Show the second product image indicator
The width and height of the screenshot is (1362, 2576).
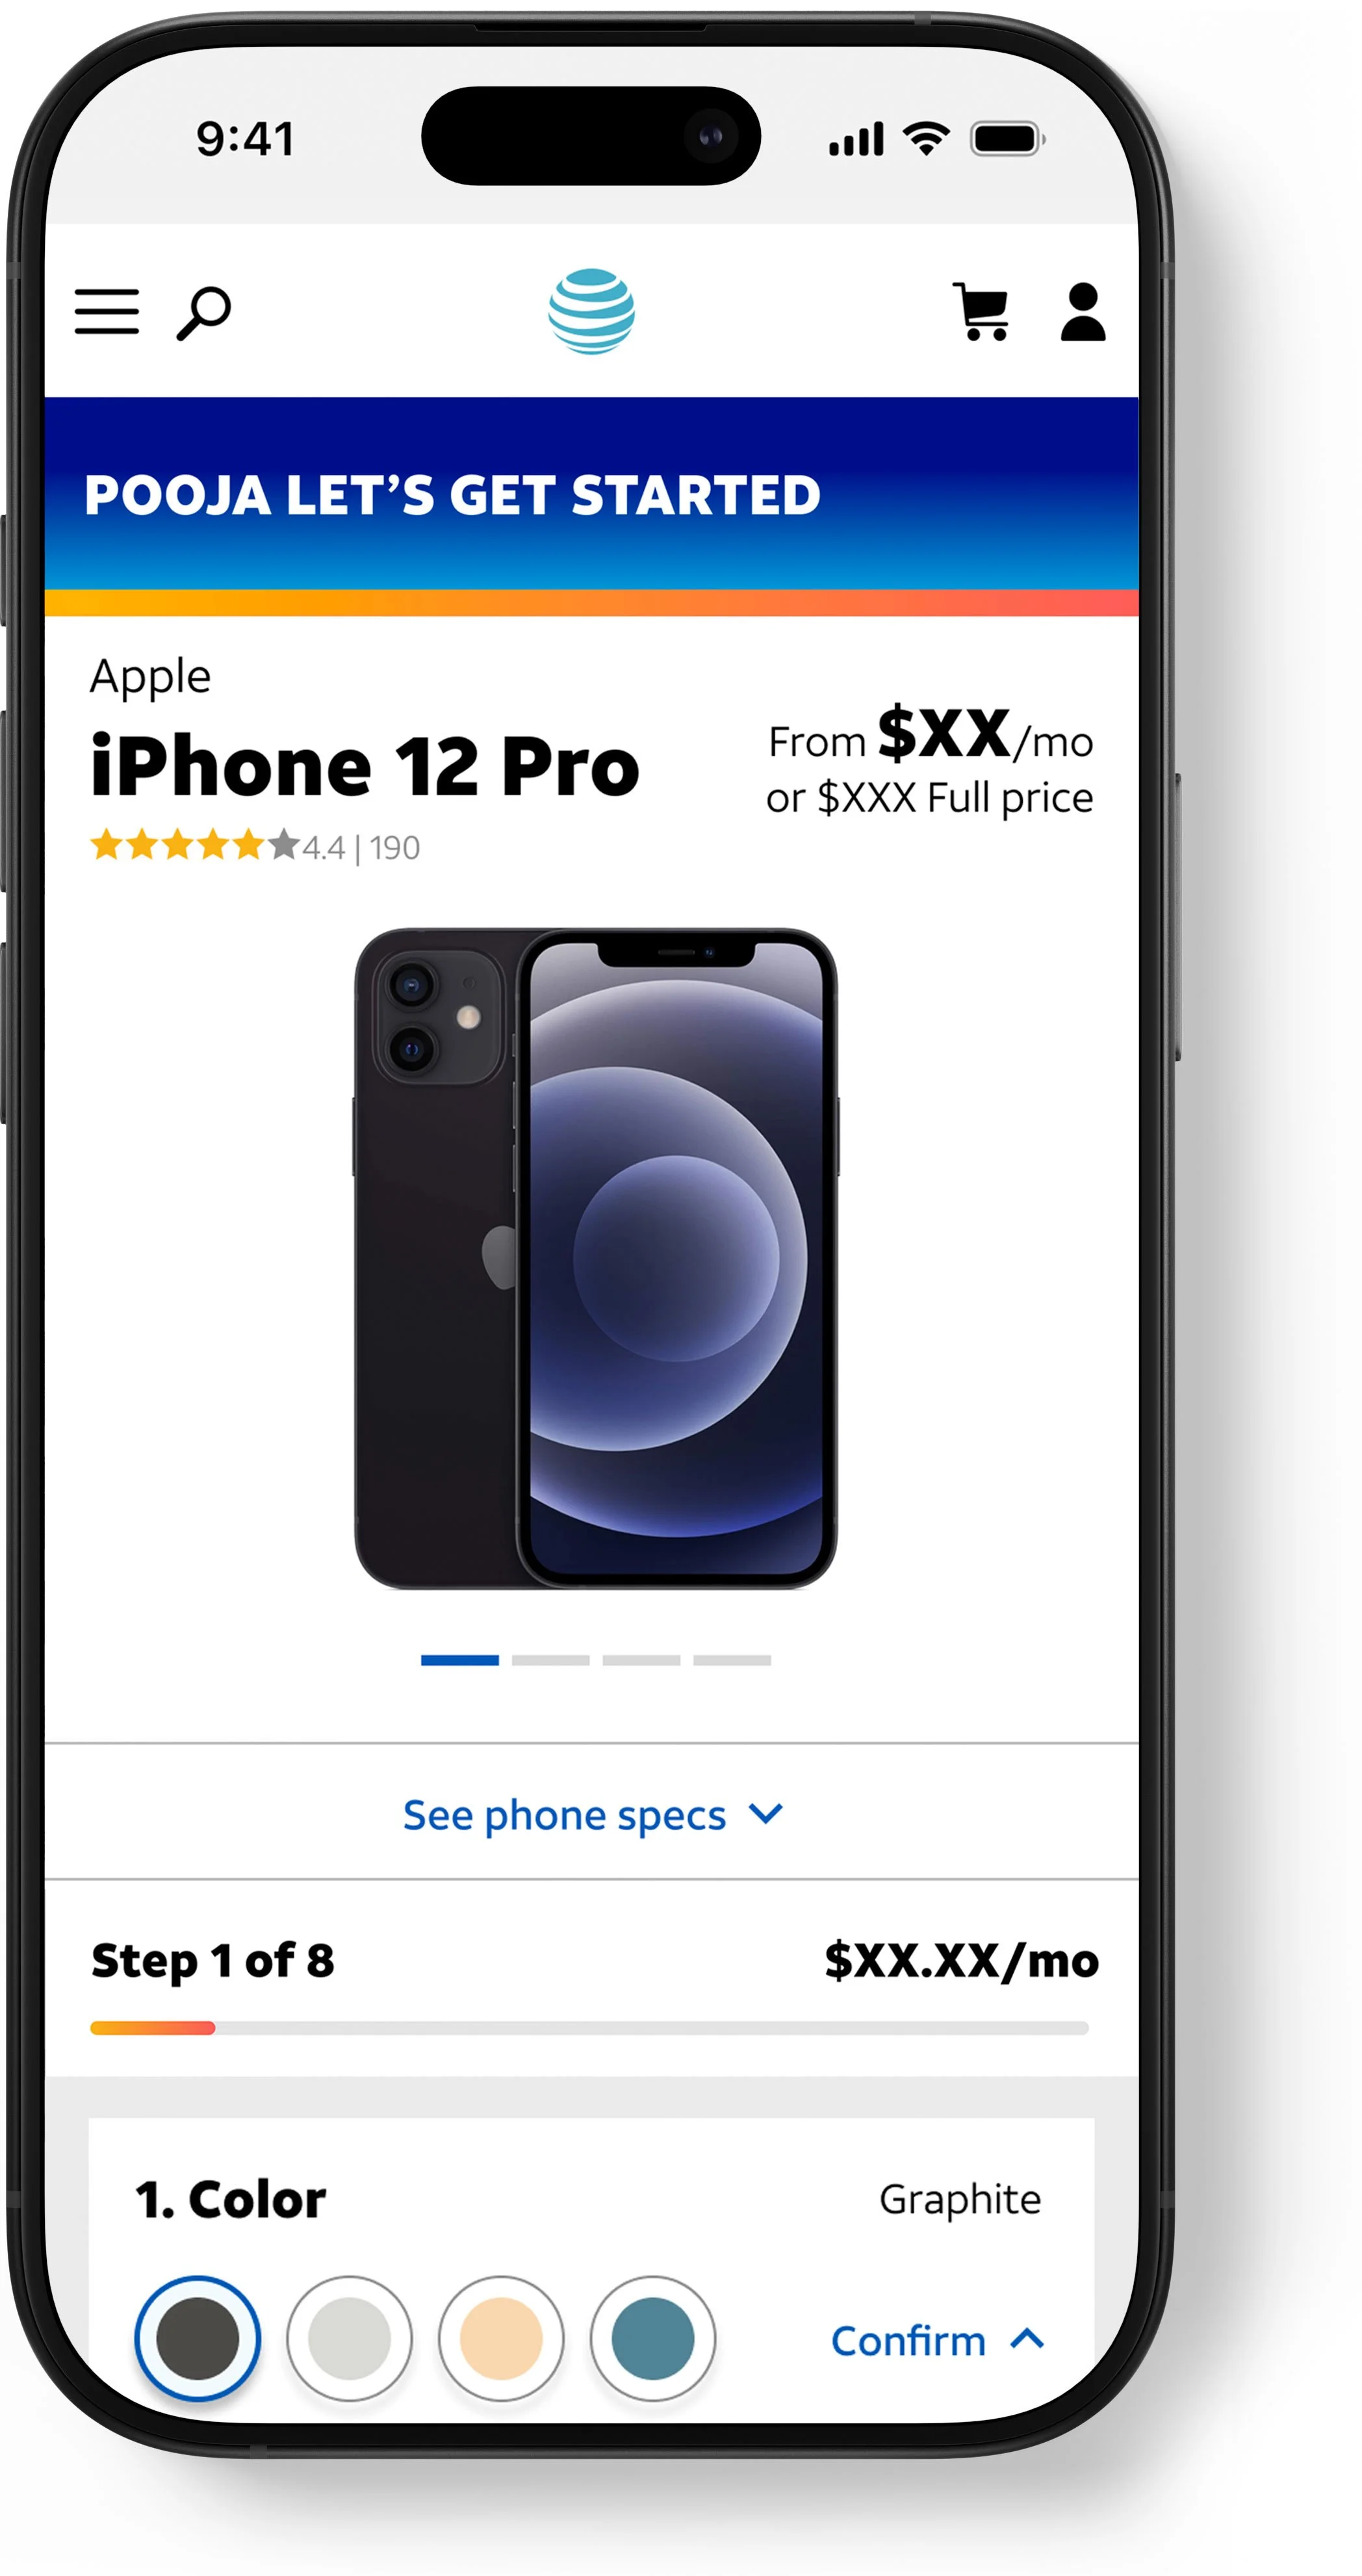coord(551,1660)
